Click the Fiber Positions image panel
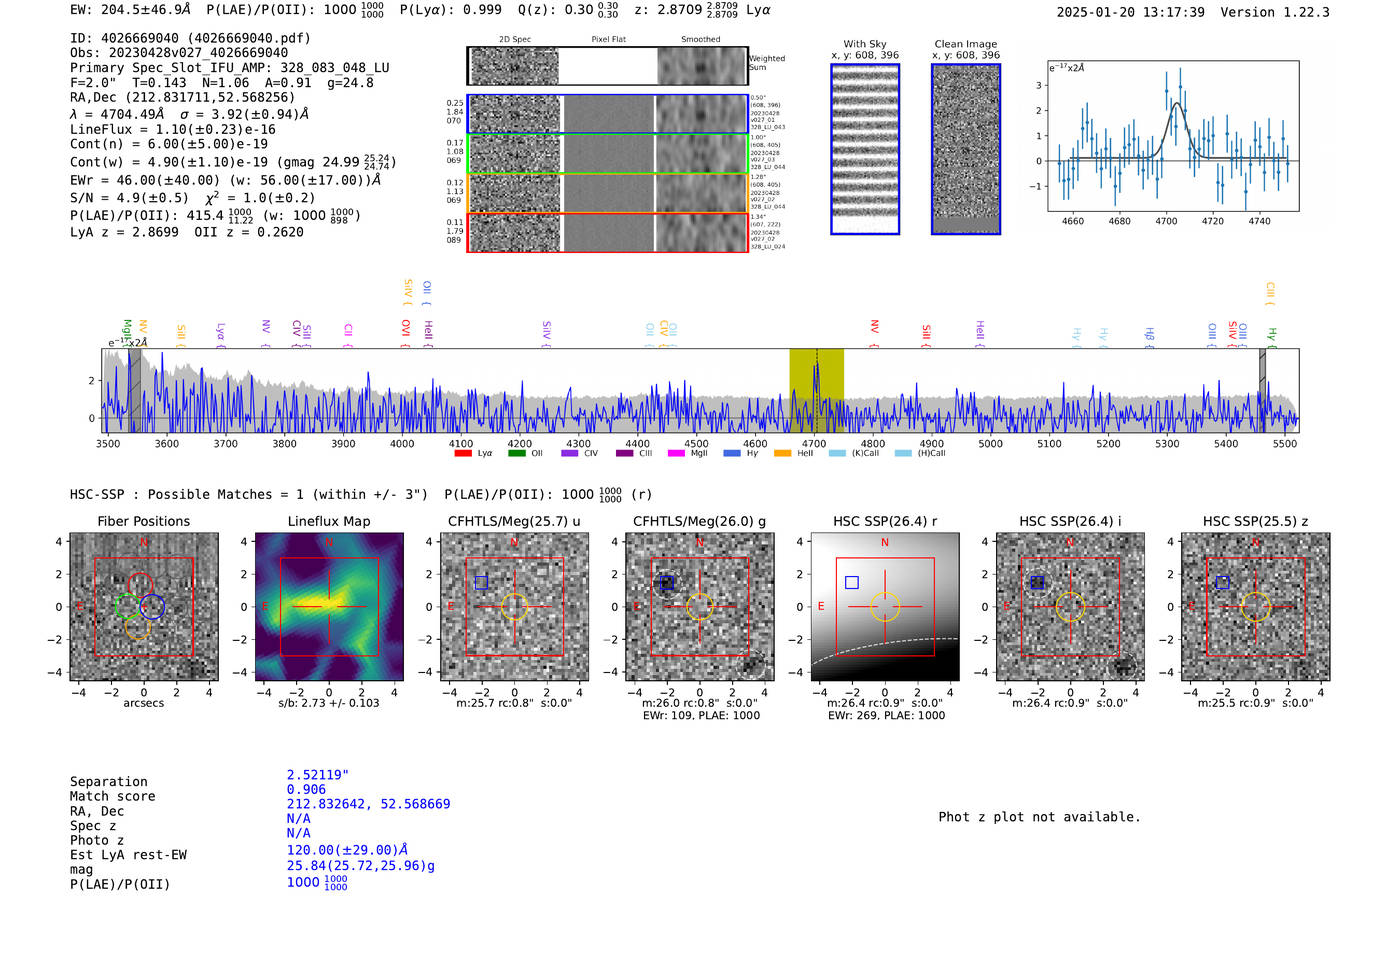 click(x=144, y=607)
